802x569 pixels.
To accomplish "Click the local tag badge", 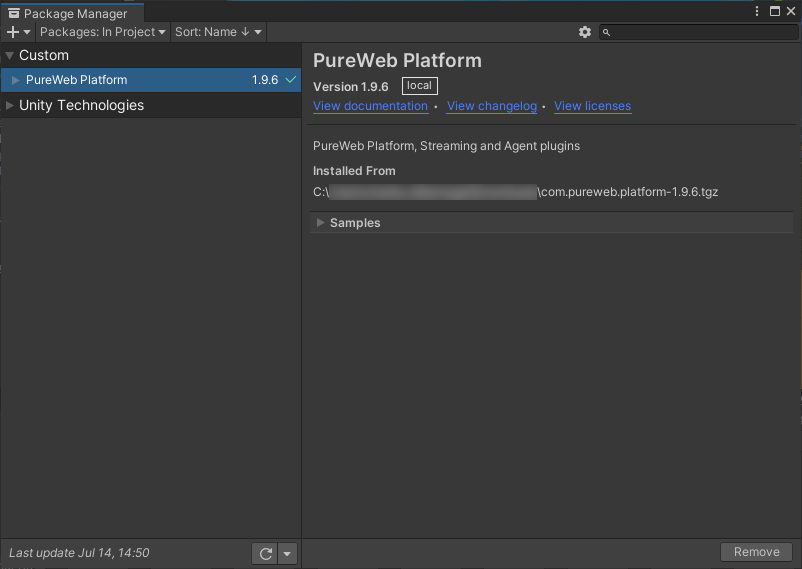I will [419, 85].
